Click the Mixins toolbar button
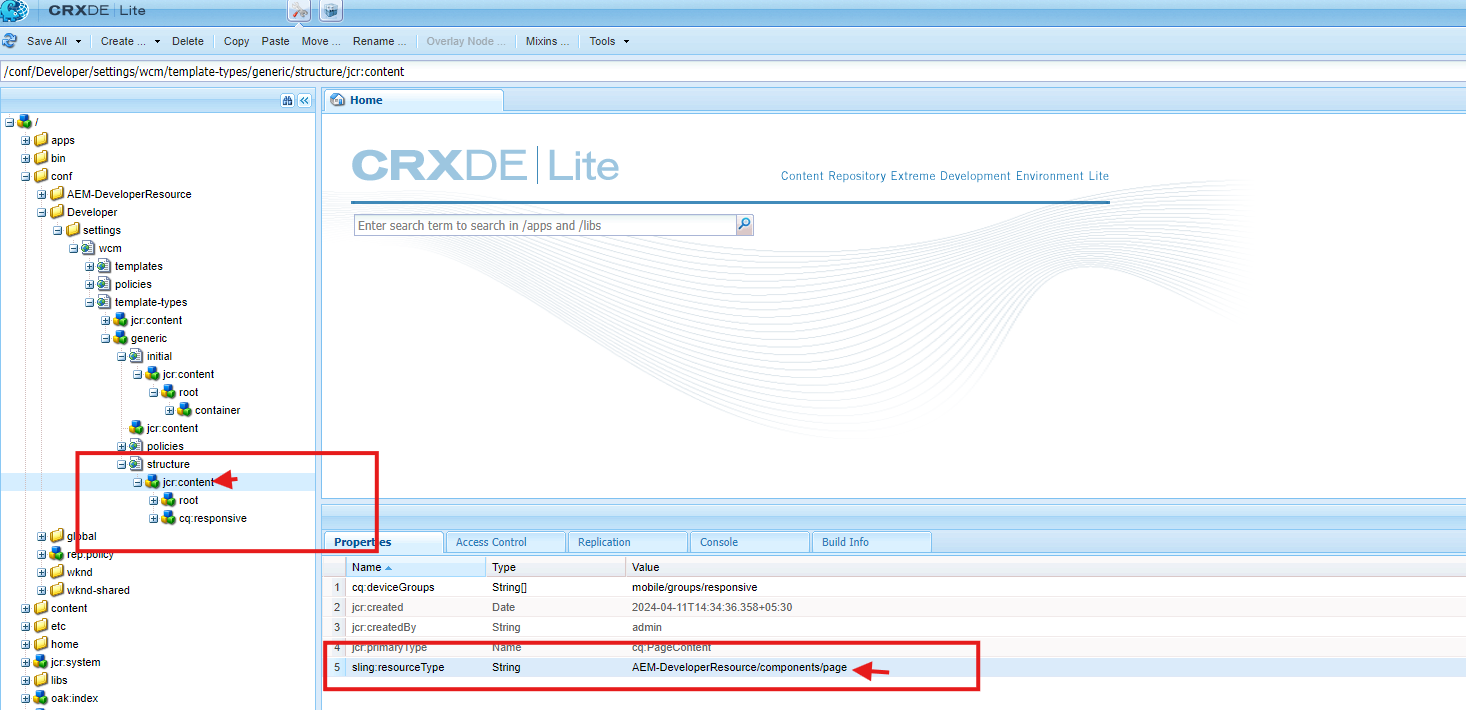The height and width of the screenshot is (710, 1466). tap(547, 41)
